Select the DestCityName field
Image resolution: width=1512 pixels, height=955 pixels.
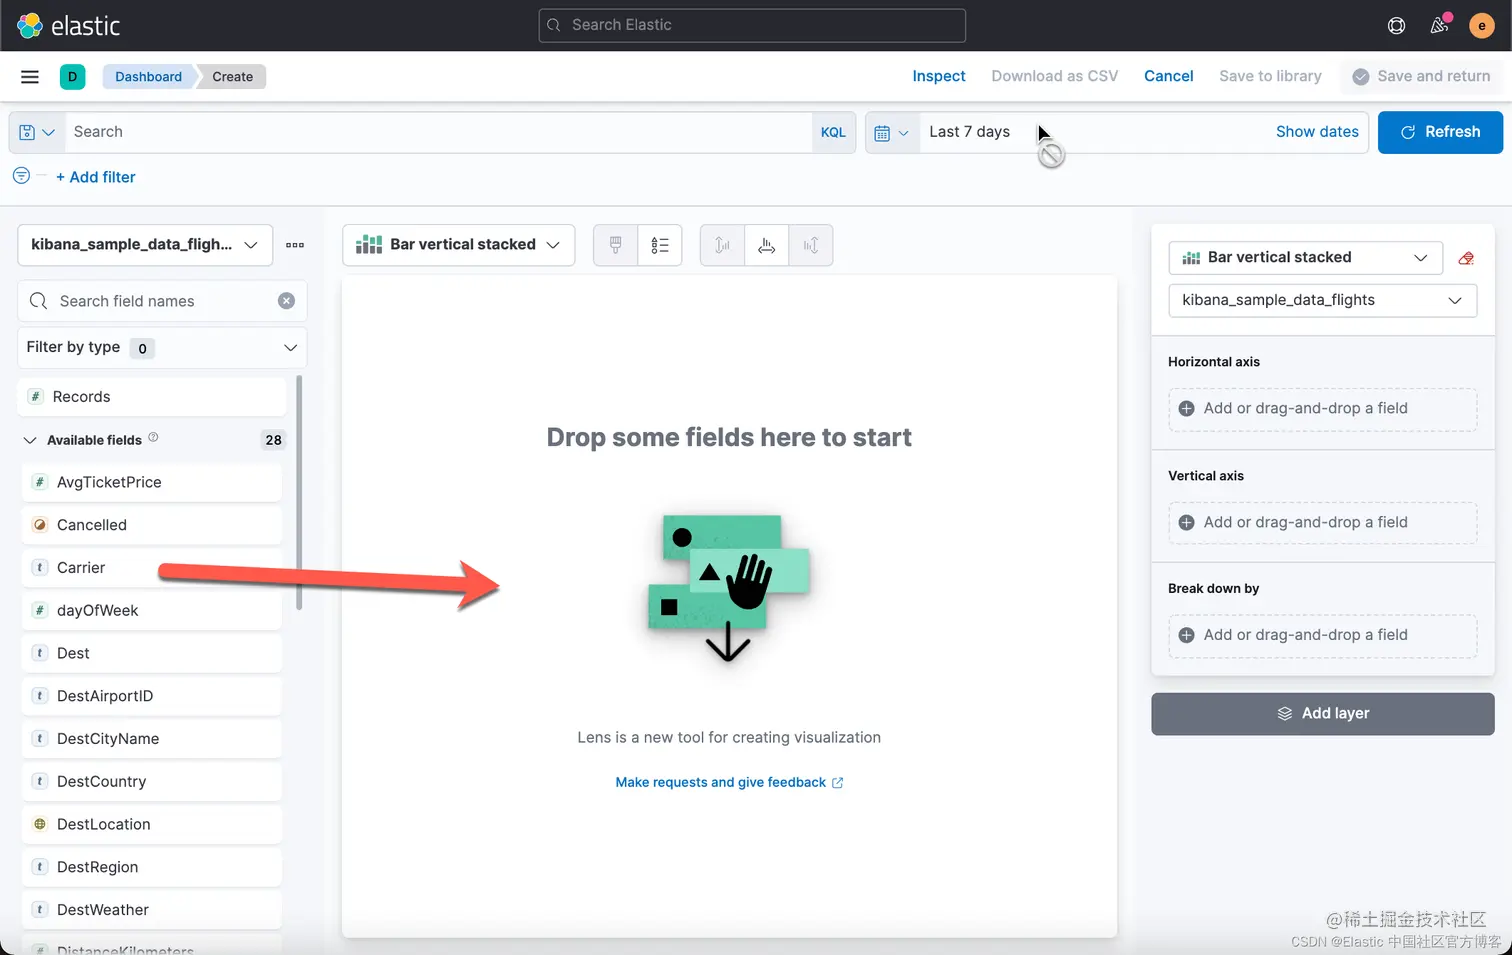152,739
